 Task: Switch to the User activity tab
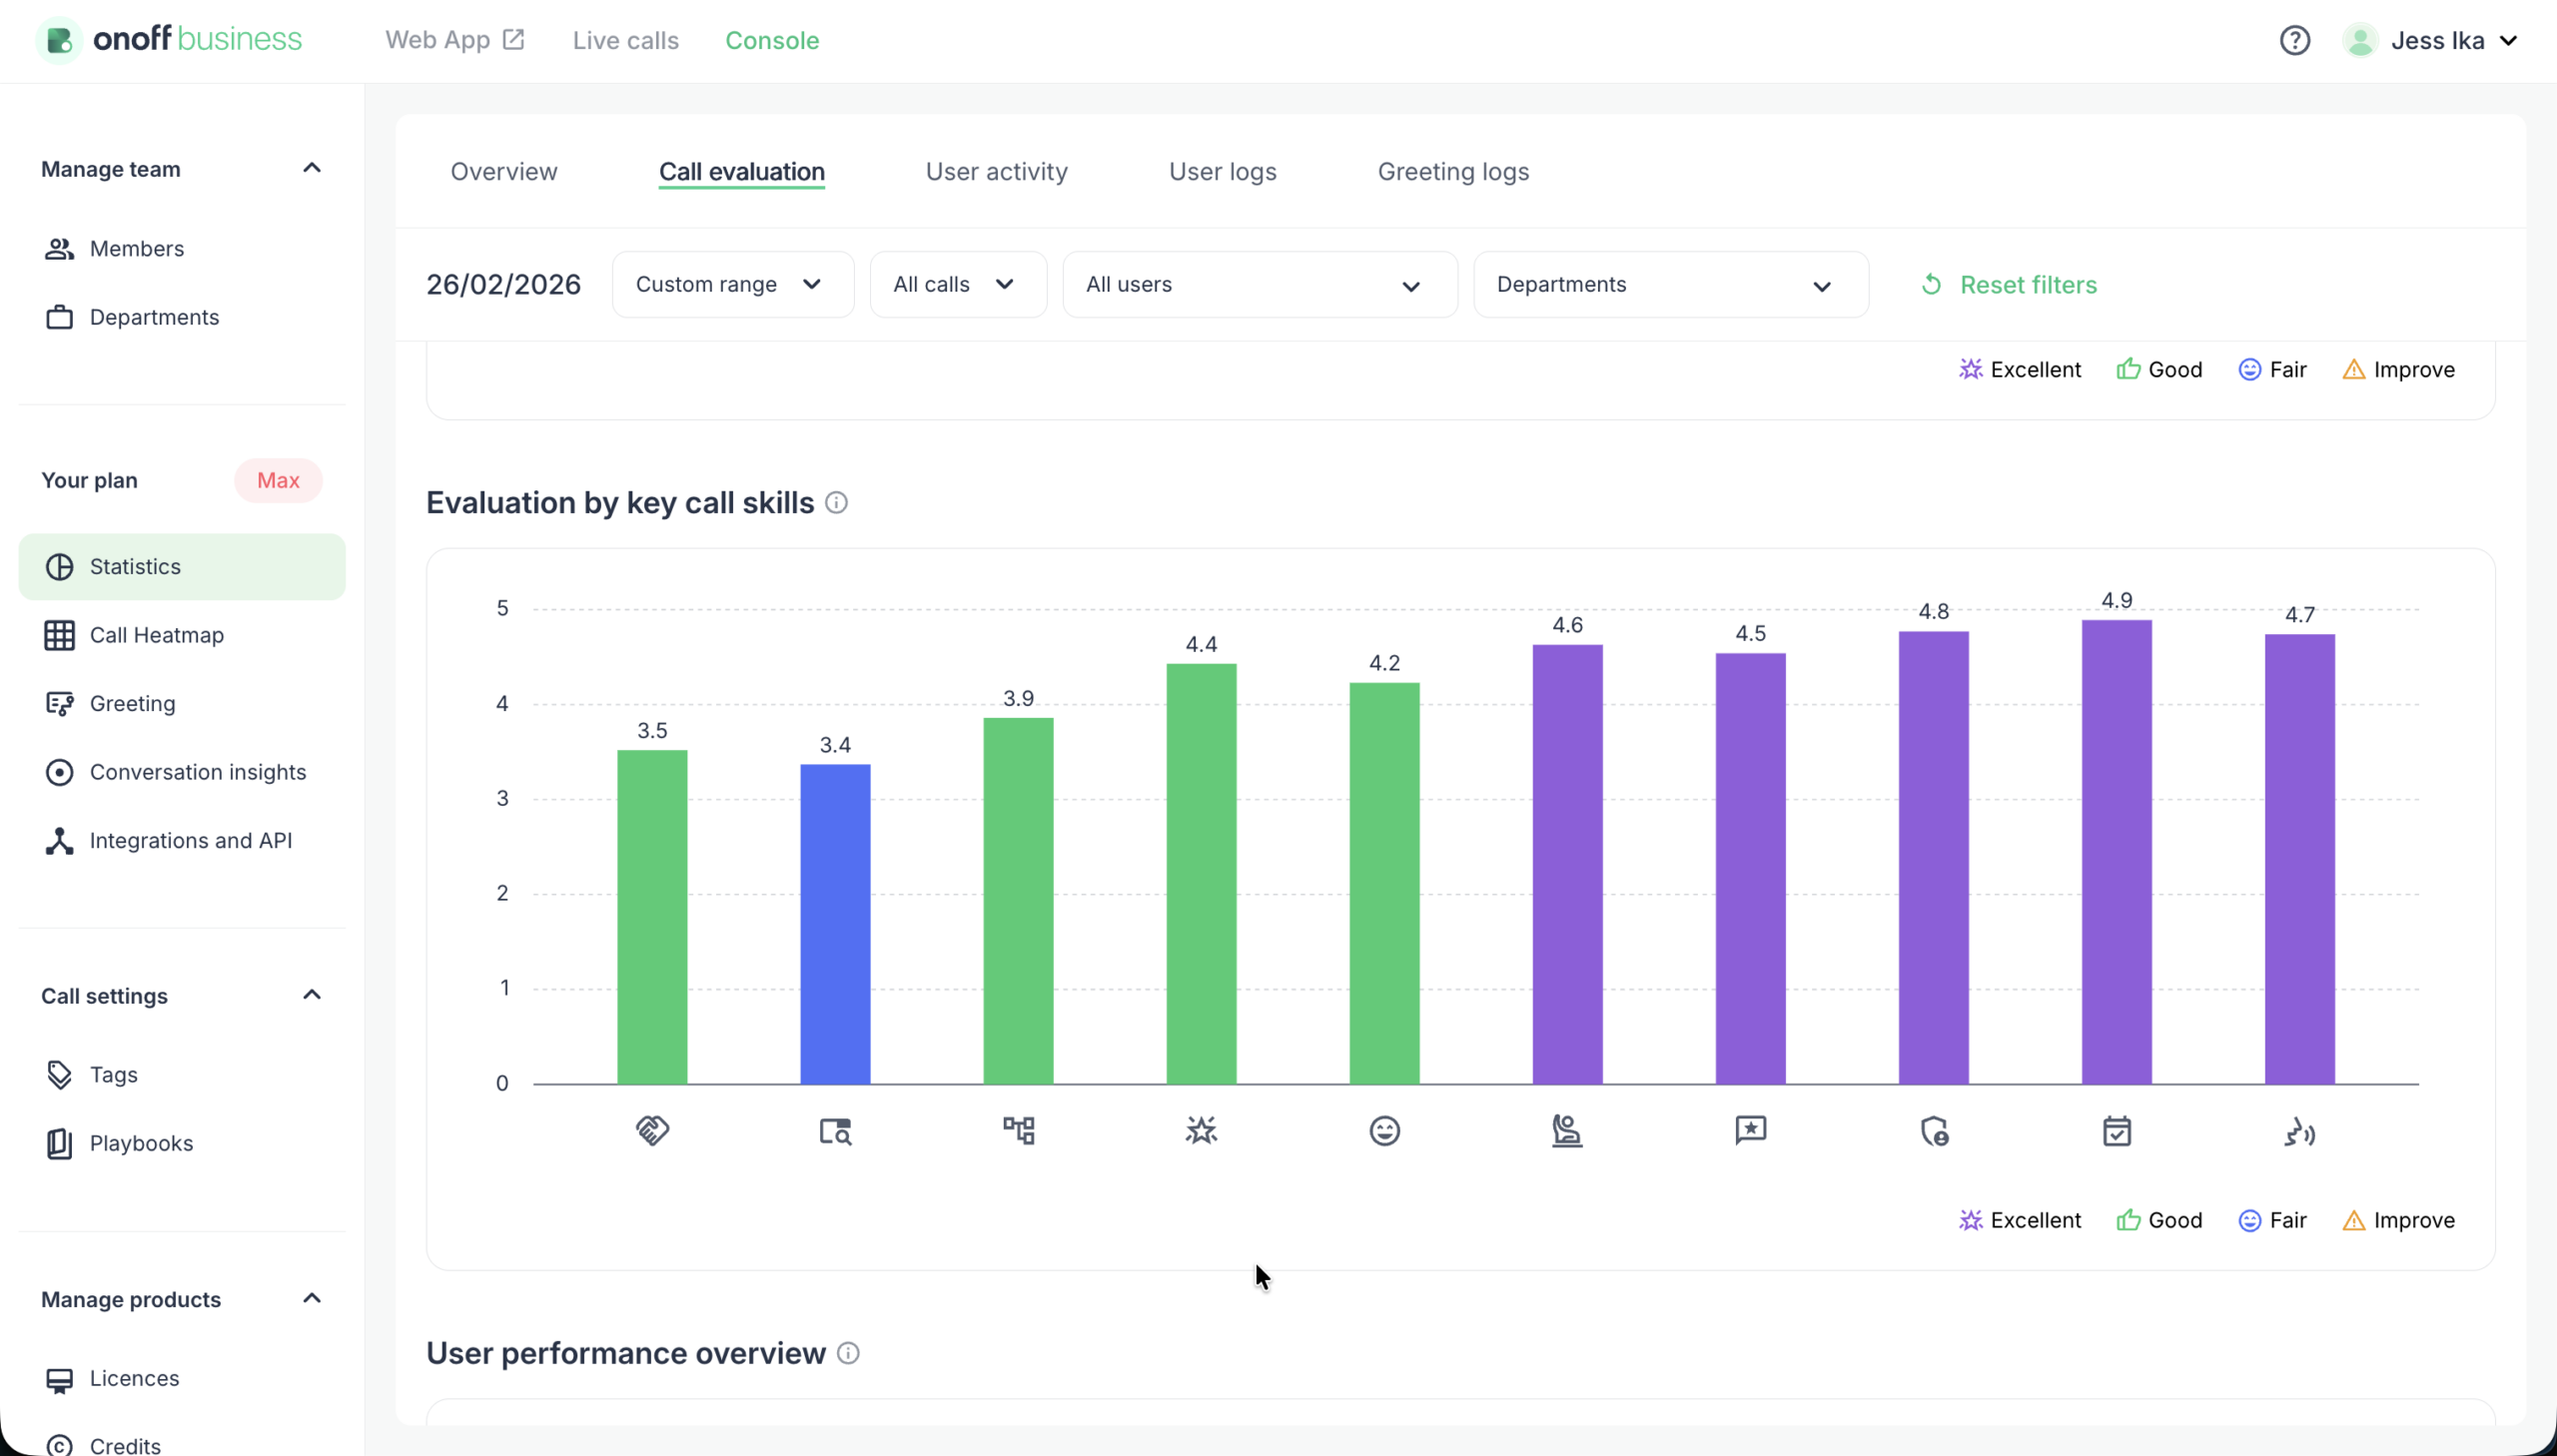[x=995, y=171]
